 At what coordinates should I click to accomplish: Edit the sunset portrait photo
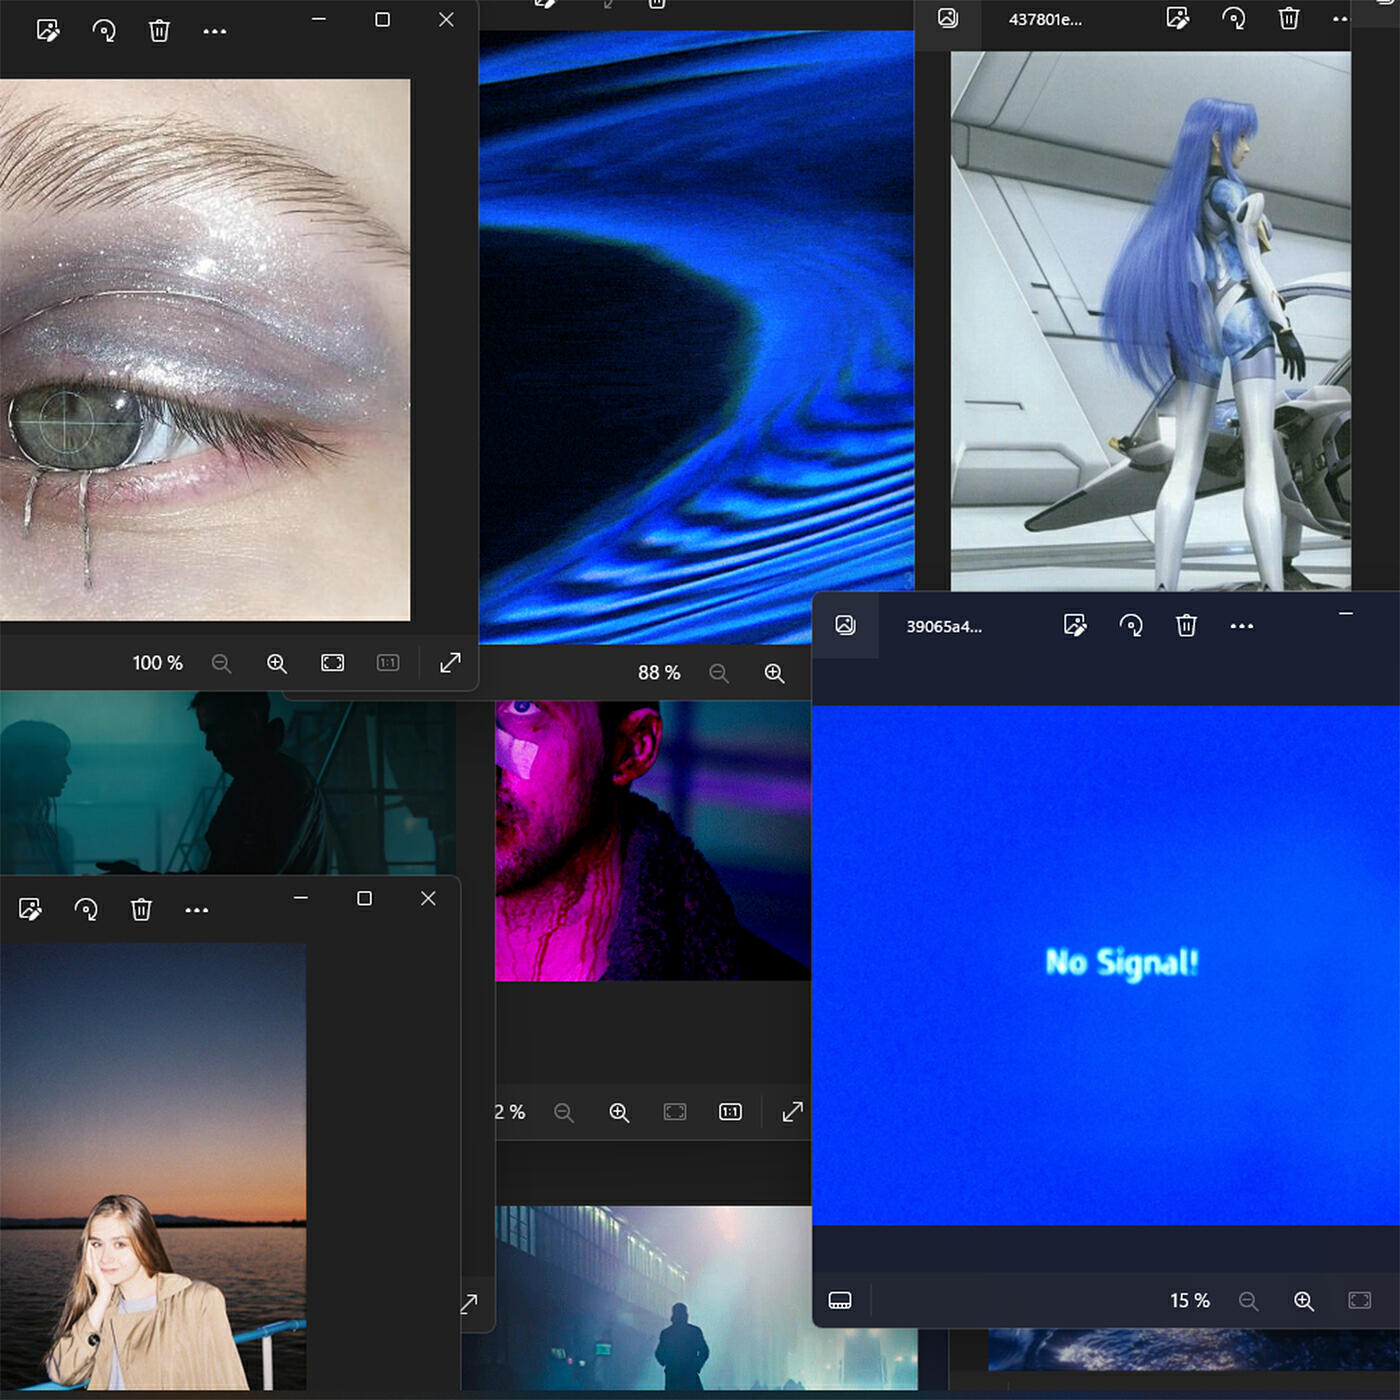(30, 909)
